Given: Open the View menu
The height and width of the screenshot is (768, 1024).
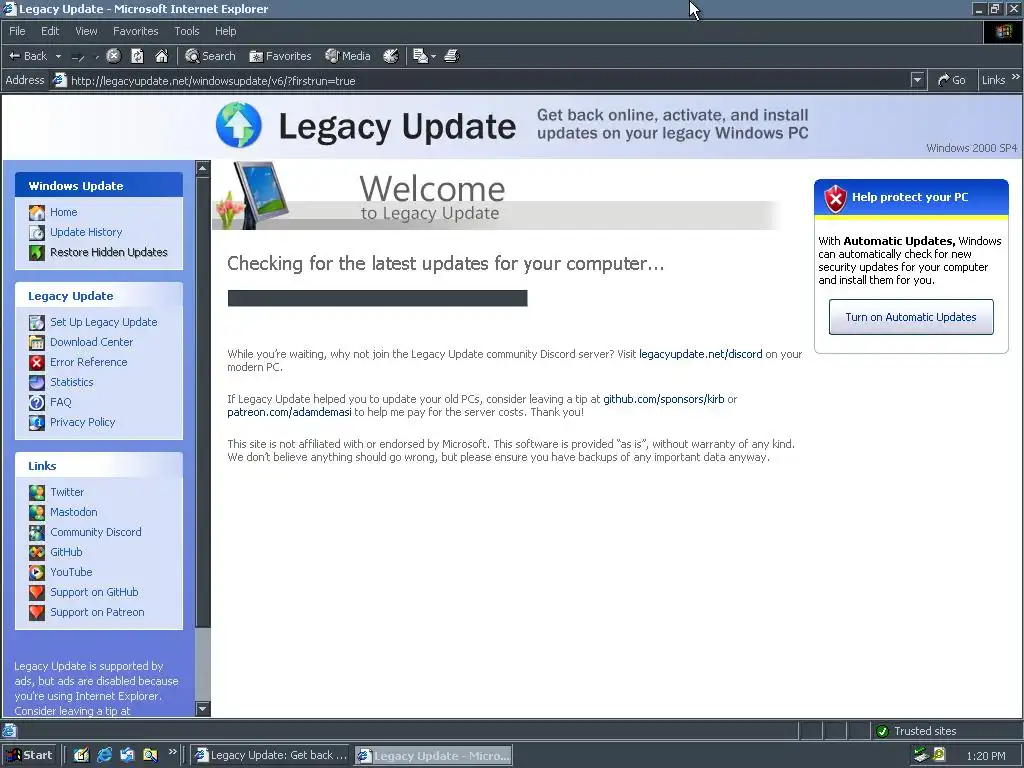Looking at the screenshot, I should pyautogui.click(x=86, y=31).
